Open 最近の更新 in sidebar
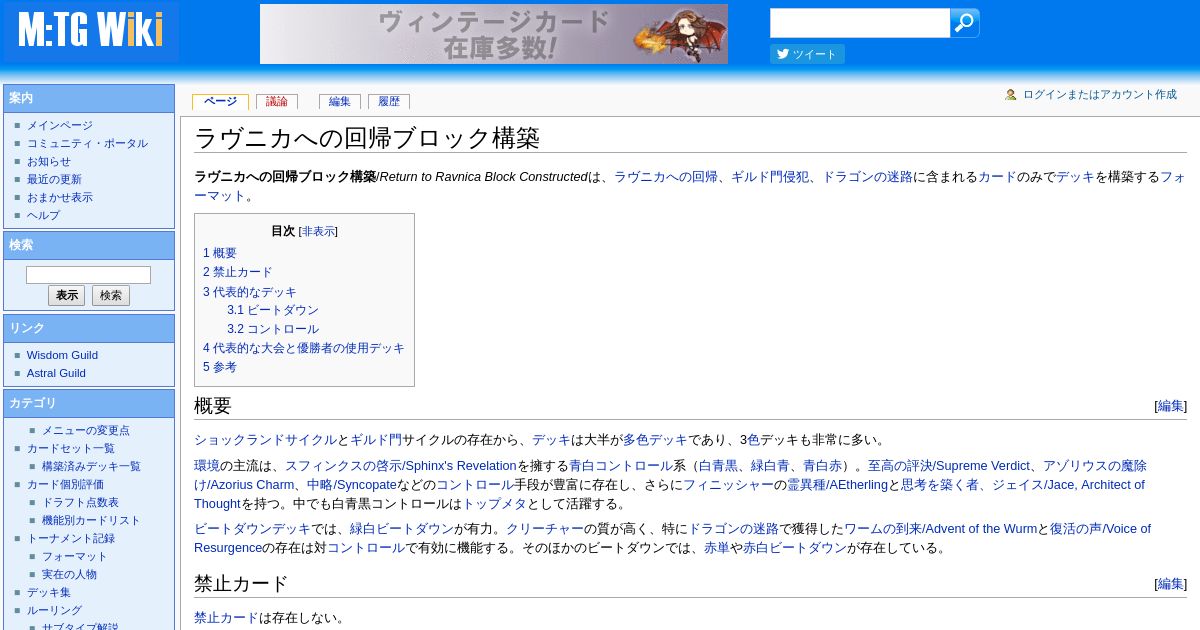Viewport: 1200px width, 630px height. [54, 180]
